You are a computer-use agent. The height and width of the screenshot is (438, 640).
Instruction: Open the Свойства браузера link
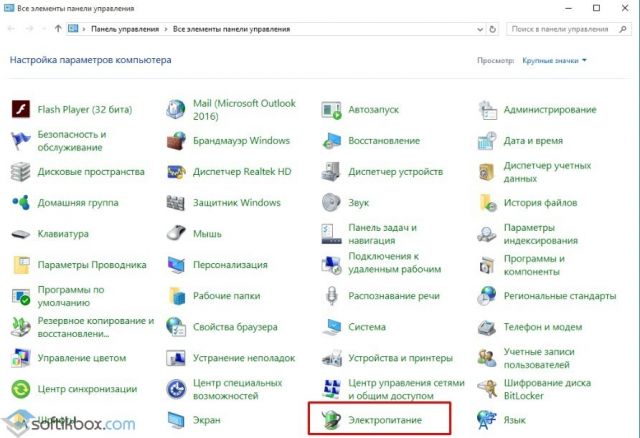click(235, 327)
